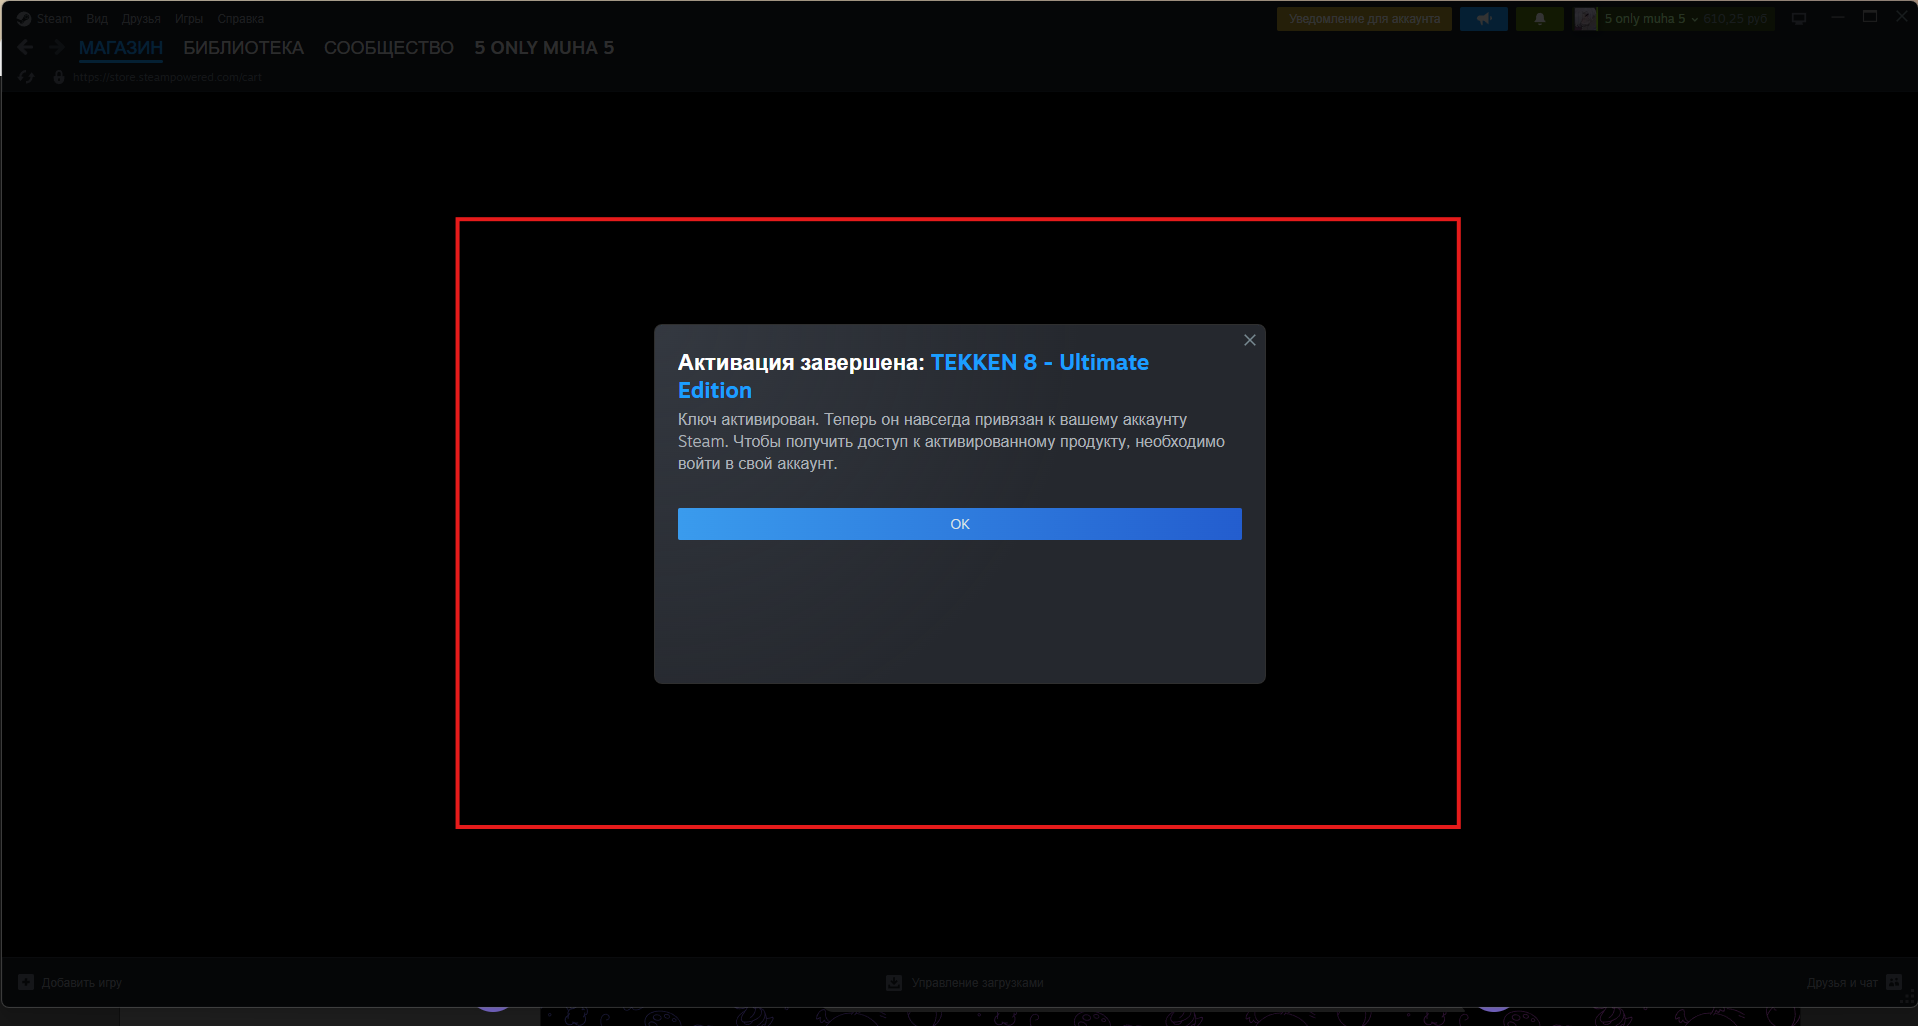1918x1026 pixels.
Task: Go forward with the right arrow
Action: (x=56, y=47)
